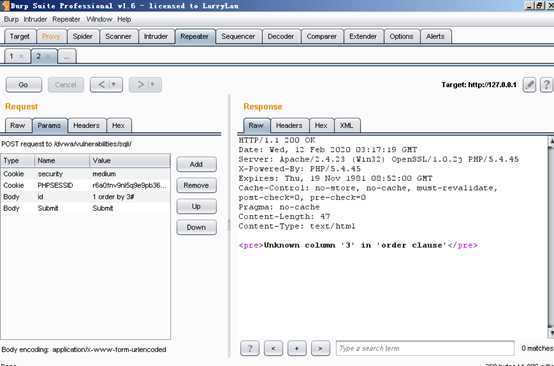Add a new request parameter
554x366 pixels.
[196, 164]
